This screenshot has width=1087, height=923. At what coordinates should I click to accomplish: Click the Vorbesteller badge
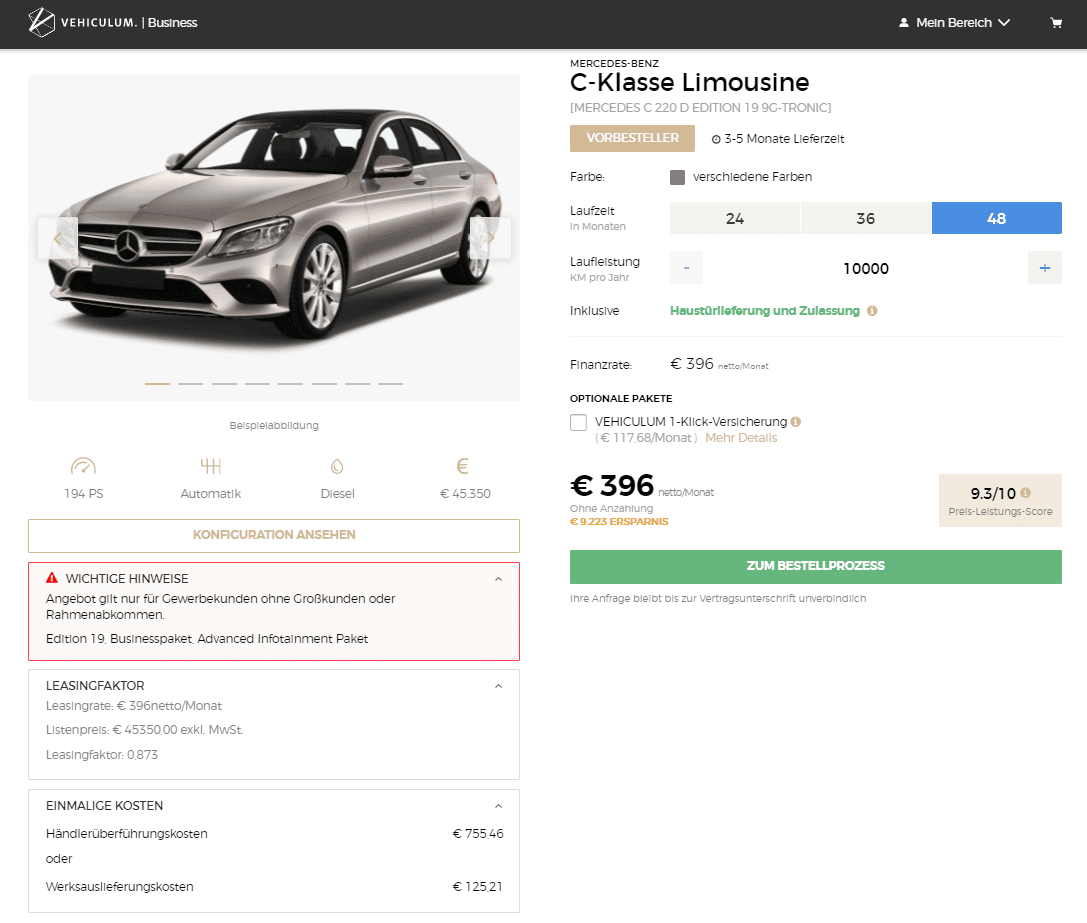tap(632, 138)
